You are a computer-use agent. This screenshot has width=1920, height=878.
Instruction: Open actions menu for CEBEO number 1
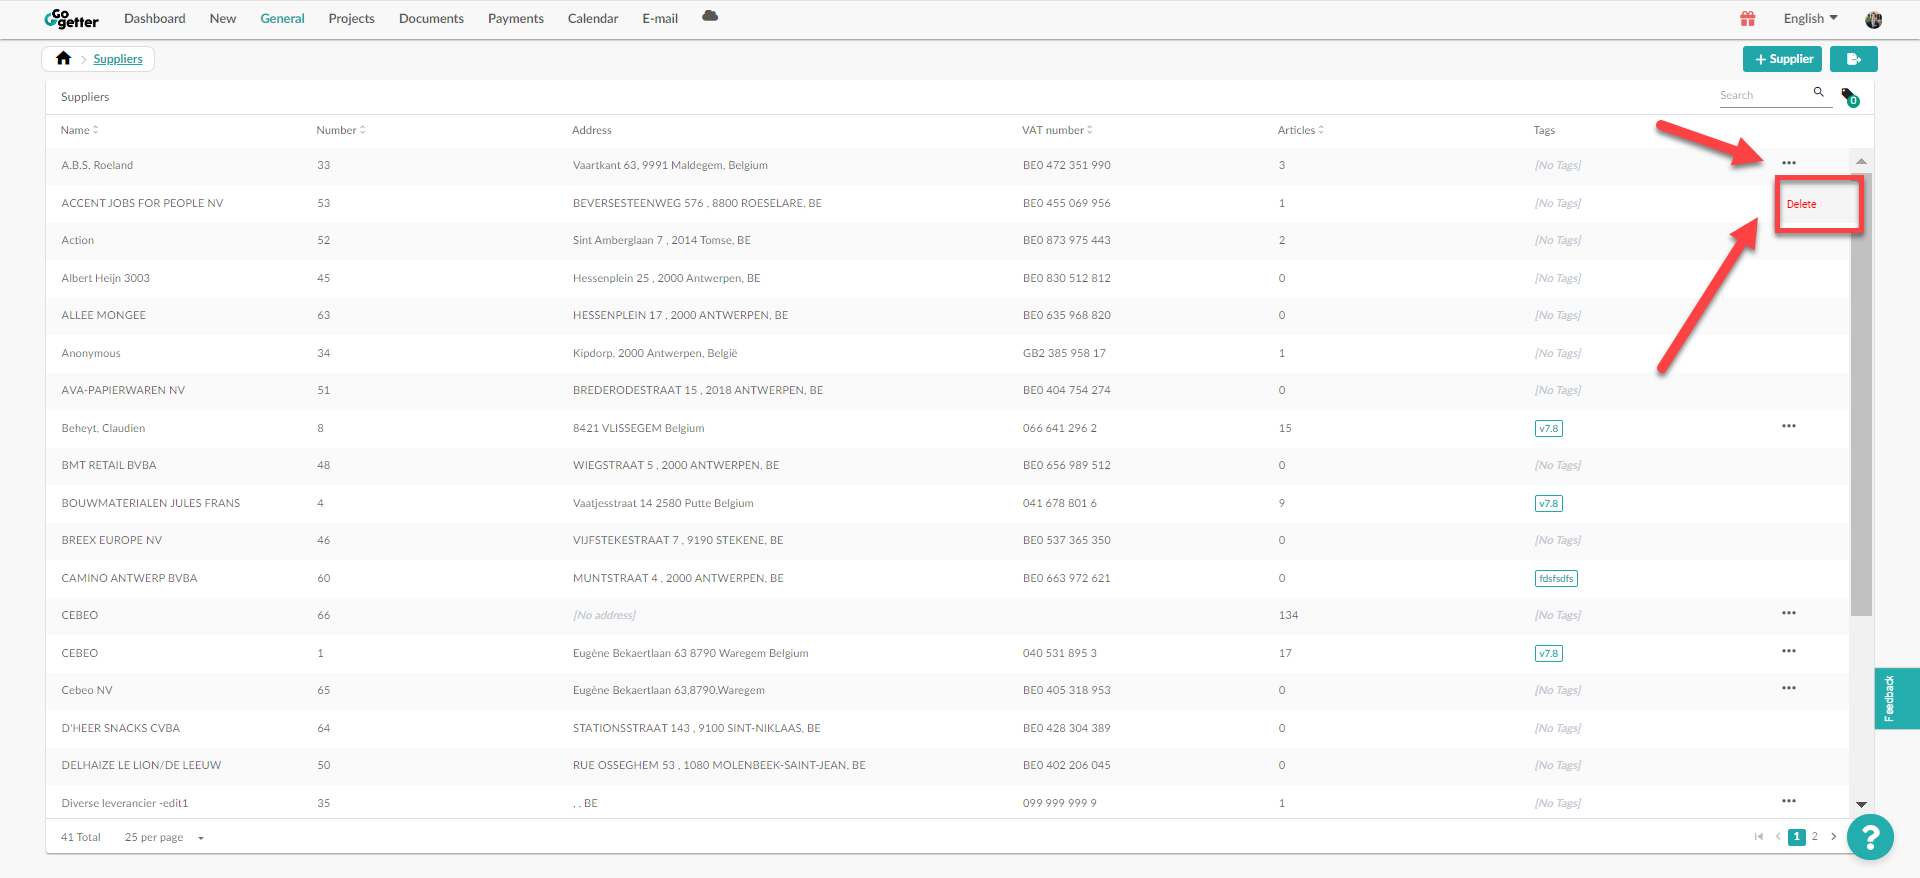point(1789,651)
